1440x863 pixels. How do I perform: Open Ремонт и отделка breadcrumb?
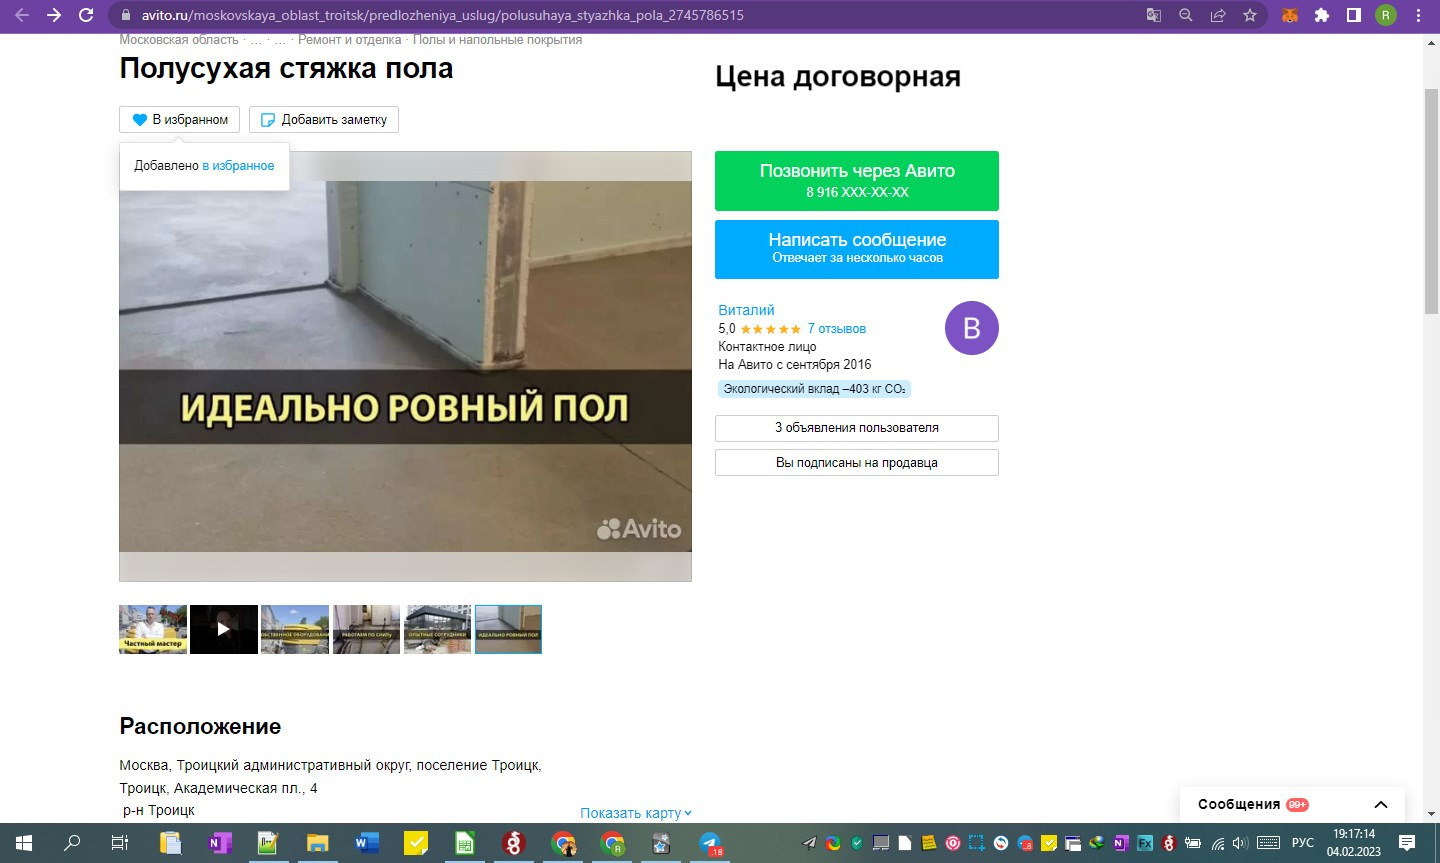[349, 40]
